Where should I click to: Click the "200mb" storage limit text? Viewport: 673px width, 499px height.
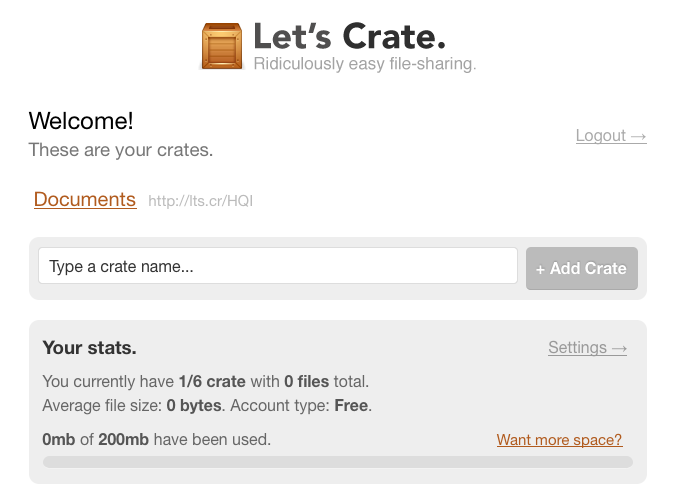123,439
